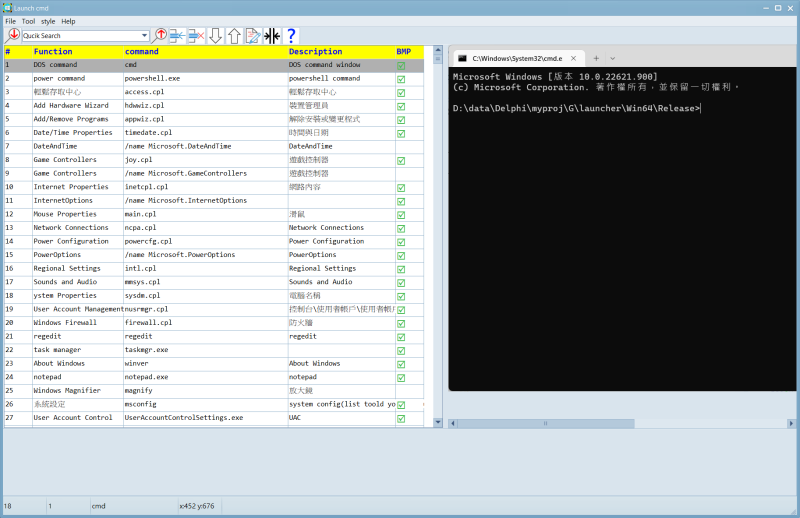Viewport: 800px width, 518px height.
Task: Click the search-down magnifier icon
Action: tap(12, 35)
